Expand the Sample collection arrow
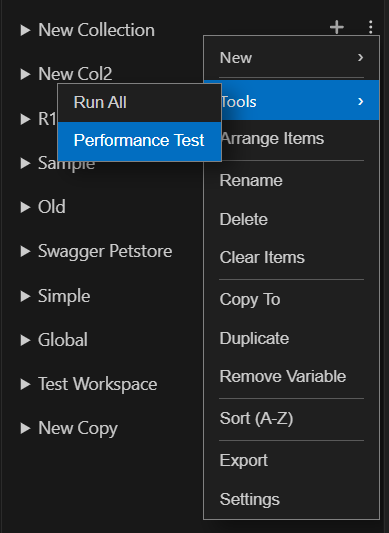Viewport: 389px width, 533px height. [25, 163]
